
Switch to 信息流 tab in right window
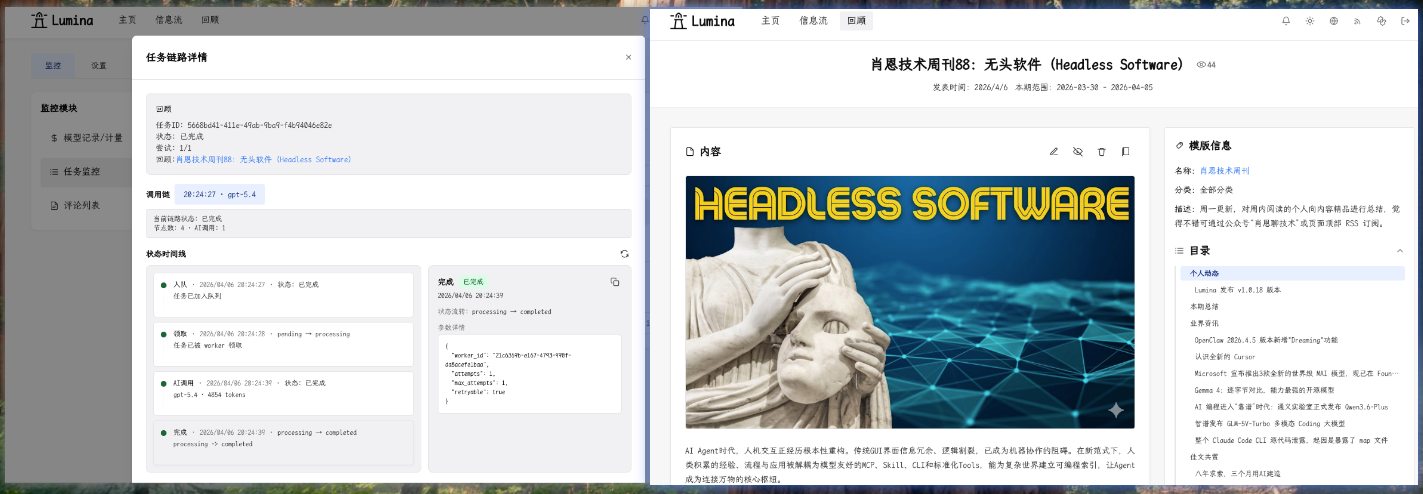813,21
